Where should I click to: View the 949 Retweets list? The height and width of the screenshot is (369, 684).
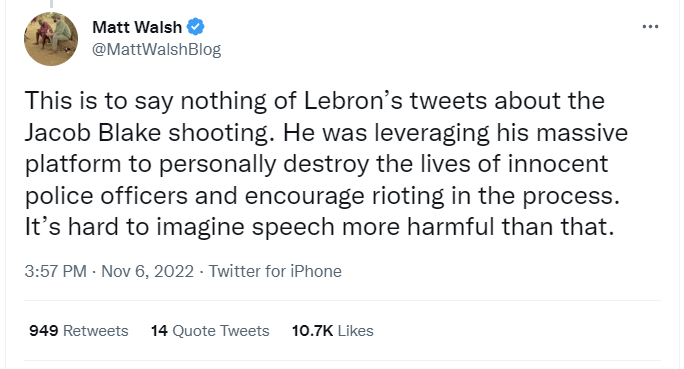pos(79,331)
